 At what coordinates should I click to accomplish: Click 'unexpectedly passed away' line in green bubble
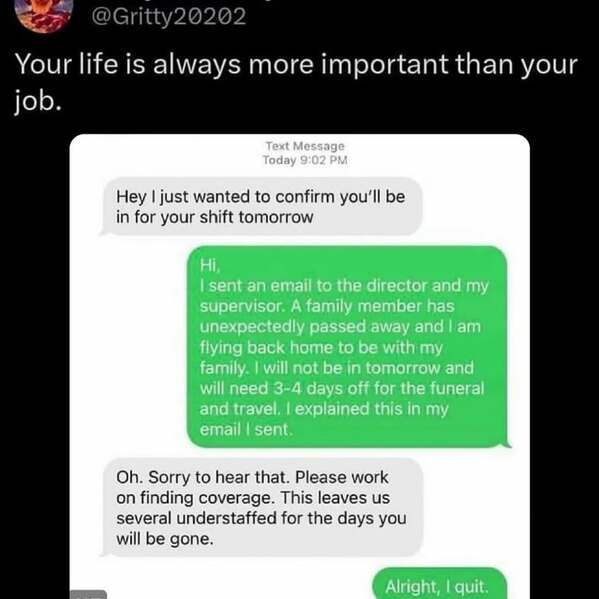(306, 327)
